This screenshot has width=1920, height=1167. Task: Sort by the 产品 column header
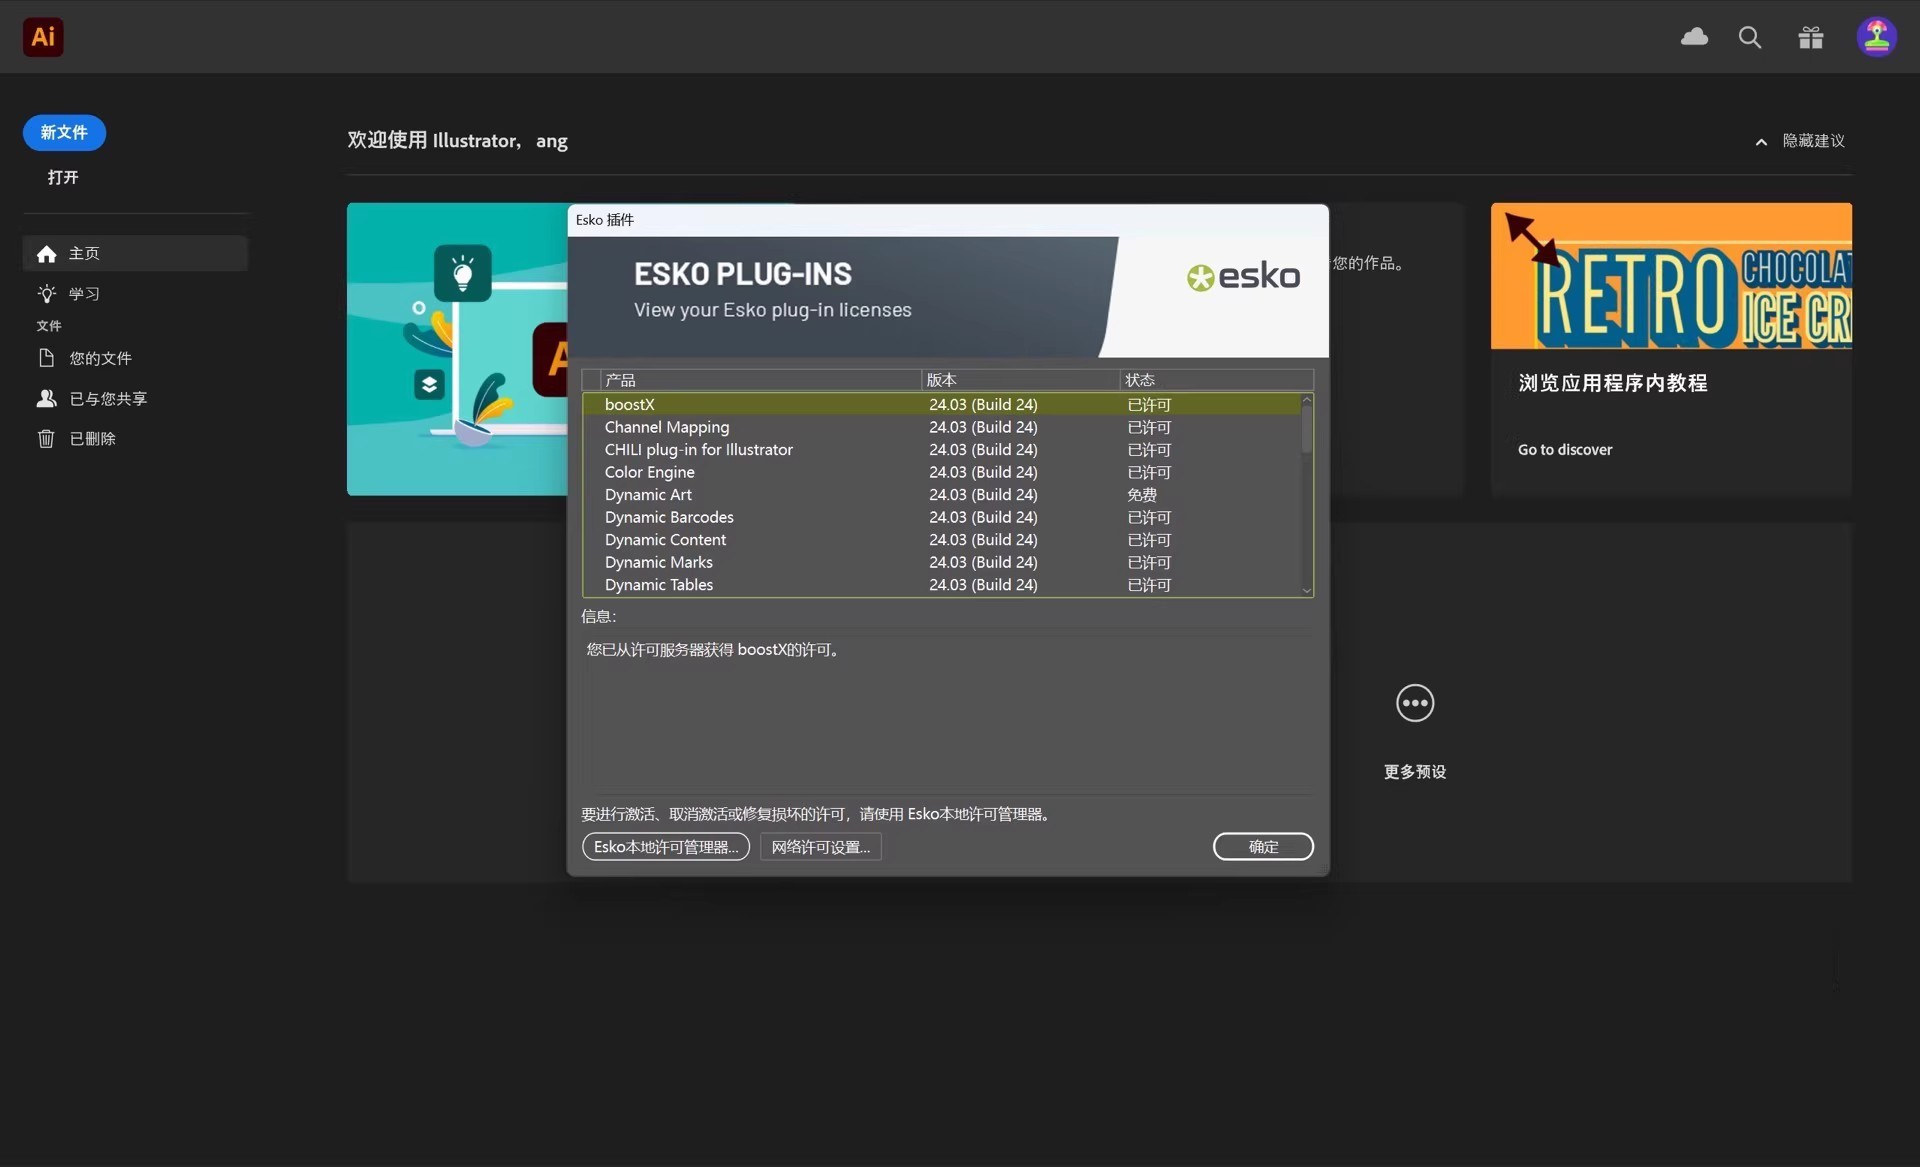[x=761, y=380]
